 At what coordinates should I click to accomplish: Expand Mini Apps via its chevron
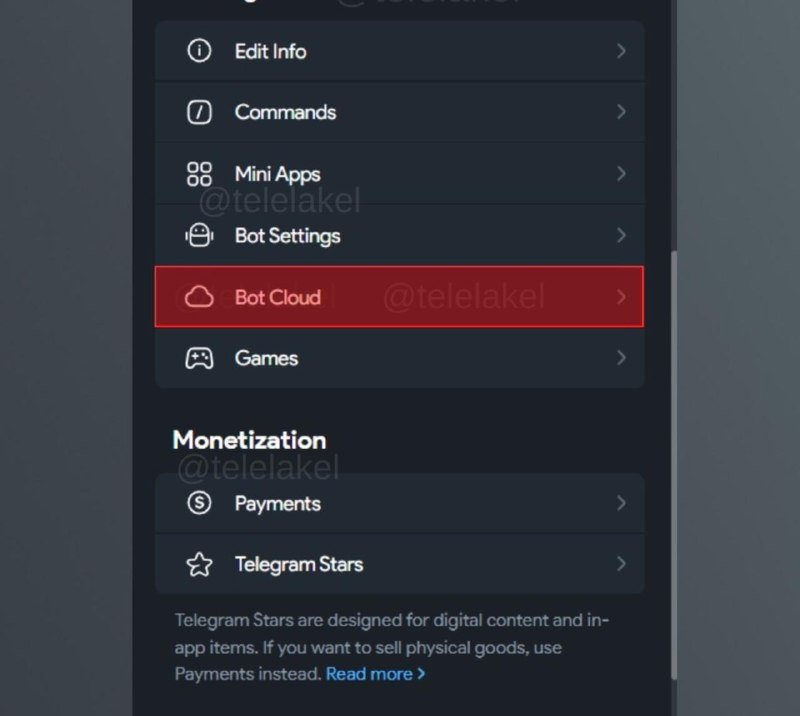pos(621,174)
